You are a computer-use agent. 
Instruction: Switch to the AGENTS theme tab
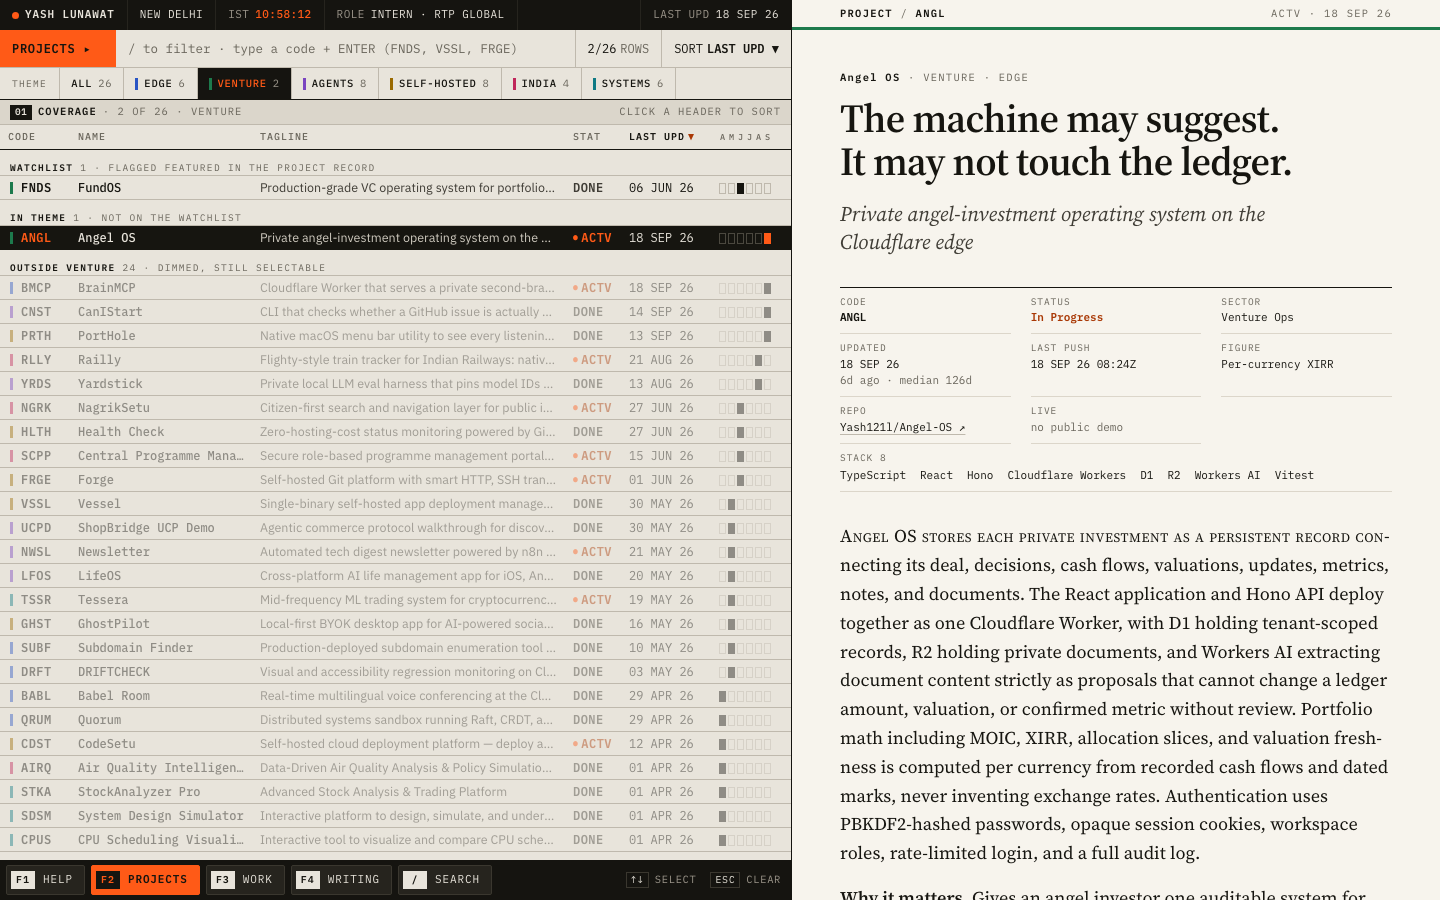335,84
